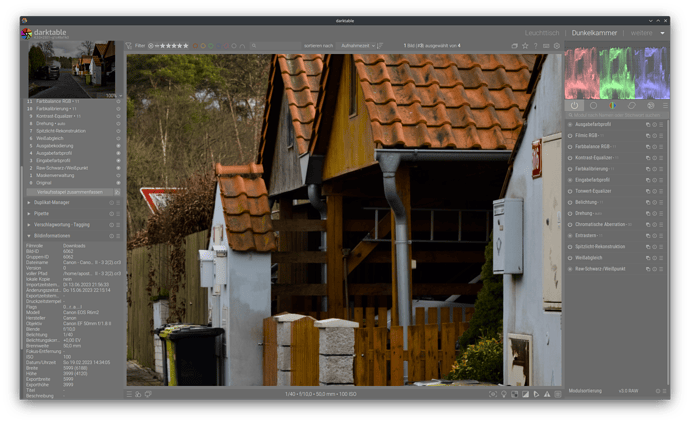This screenshot has height=423, width=690.
Task: Open the help question mark icon
Action: (536, 45)
